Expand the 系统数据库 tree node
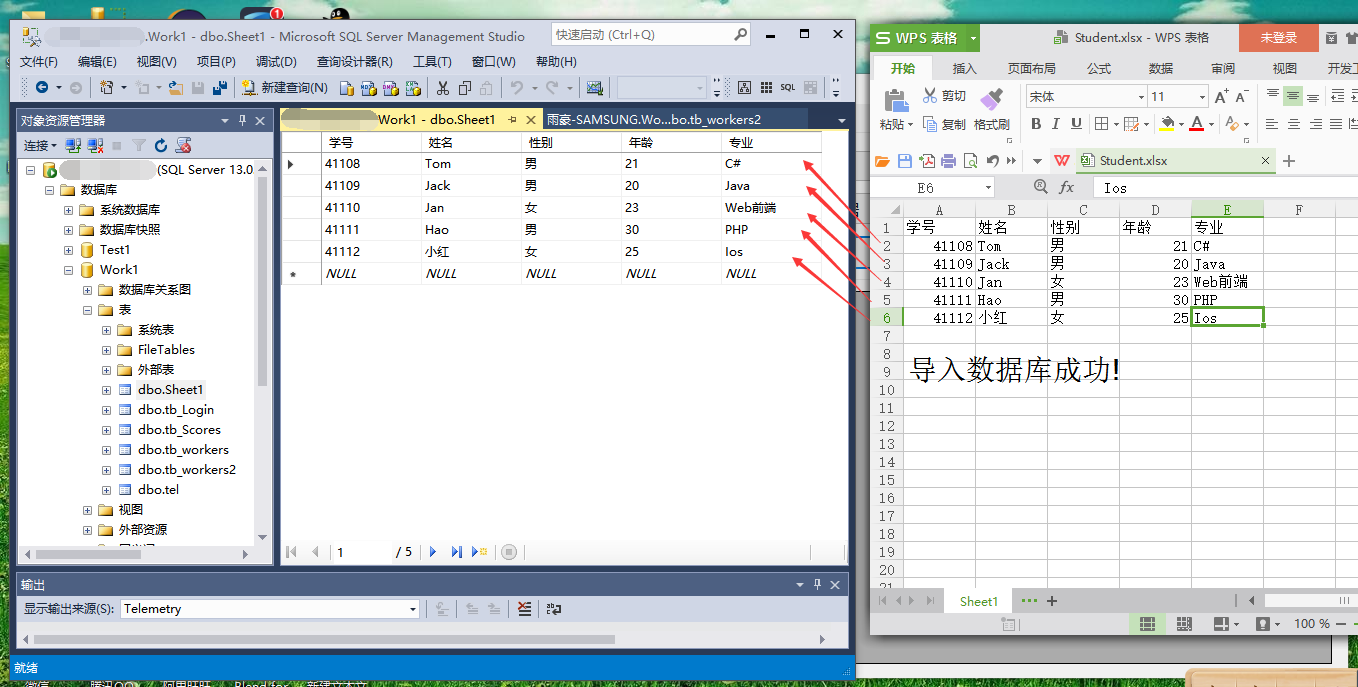 click(69, 210)
